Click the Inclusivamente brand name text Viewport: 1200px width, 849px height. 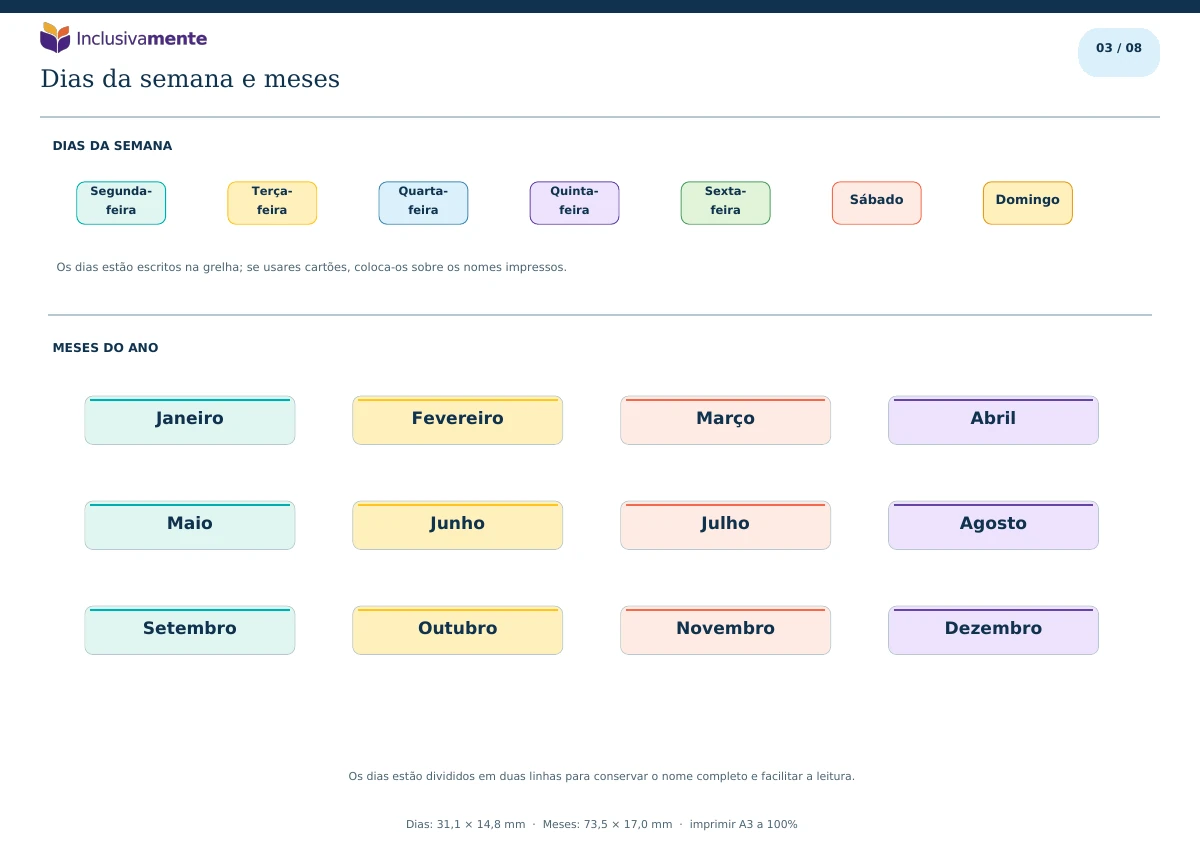coord(141,39)
